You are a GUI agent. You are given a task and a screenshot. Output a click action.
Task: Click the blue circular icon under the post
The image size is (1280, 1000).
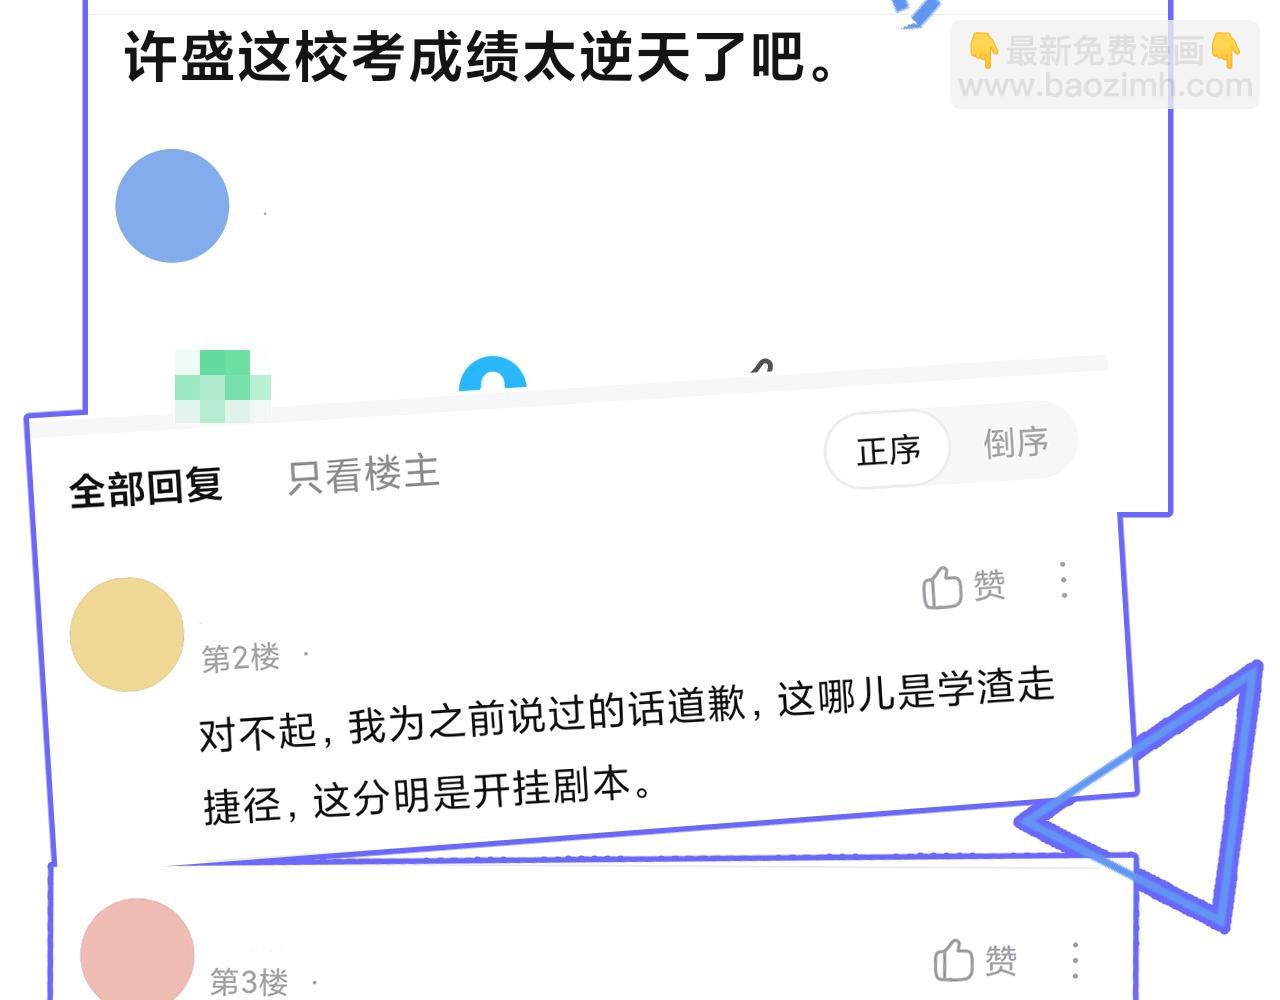492,374
